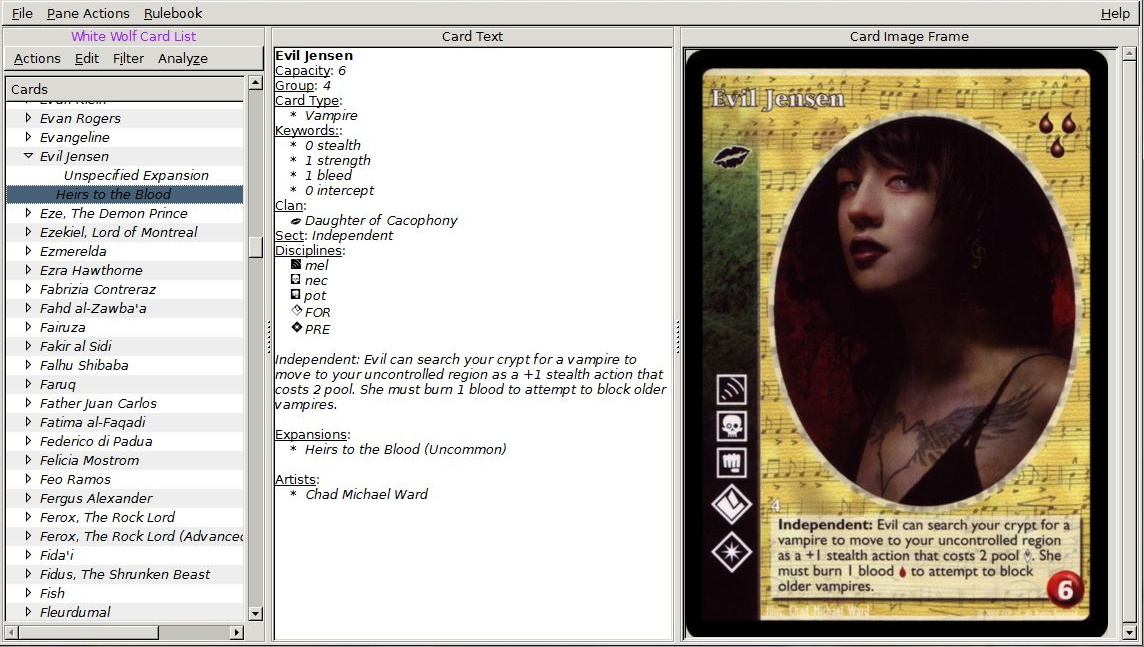Click the card image frame scroll down arrow

point(1129,632)
